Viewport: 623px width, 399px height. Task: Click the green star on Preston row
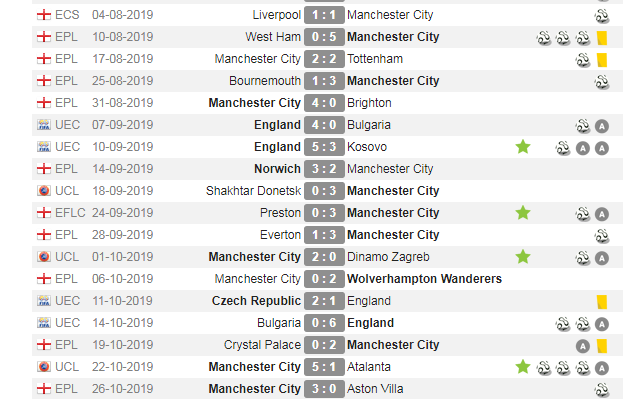click(523, 213)
